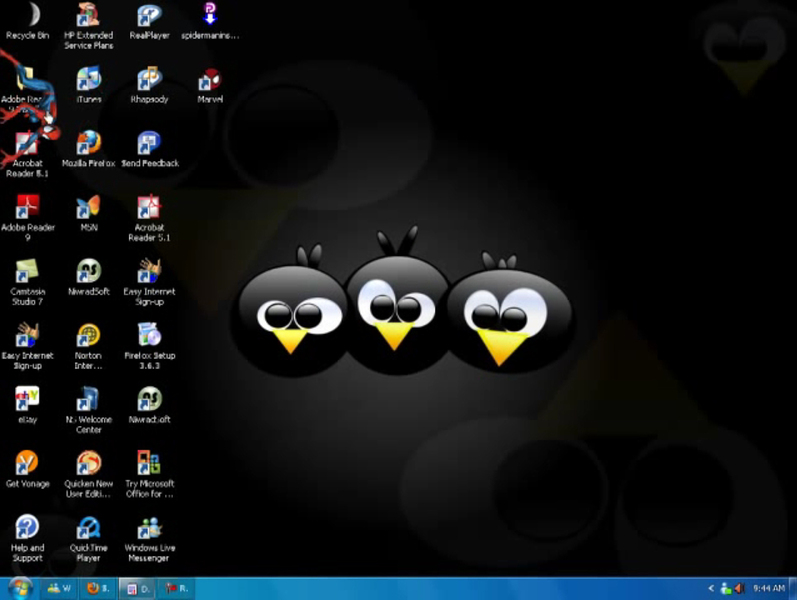The height and width of the screenshot is (600, 797).
Task: Open the Marvel desktop shortcut
Action: click(210, 80)
